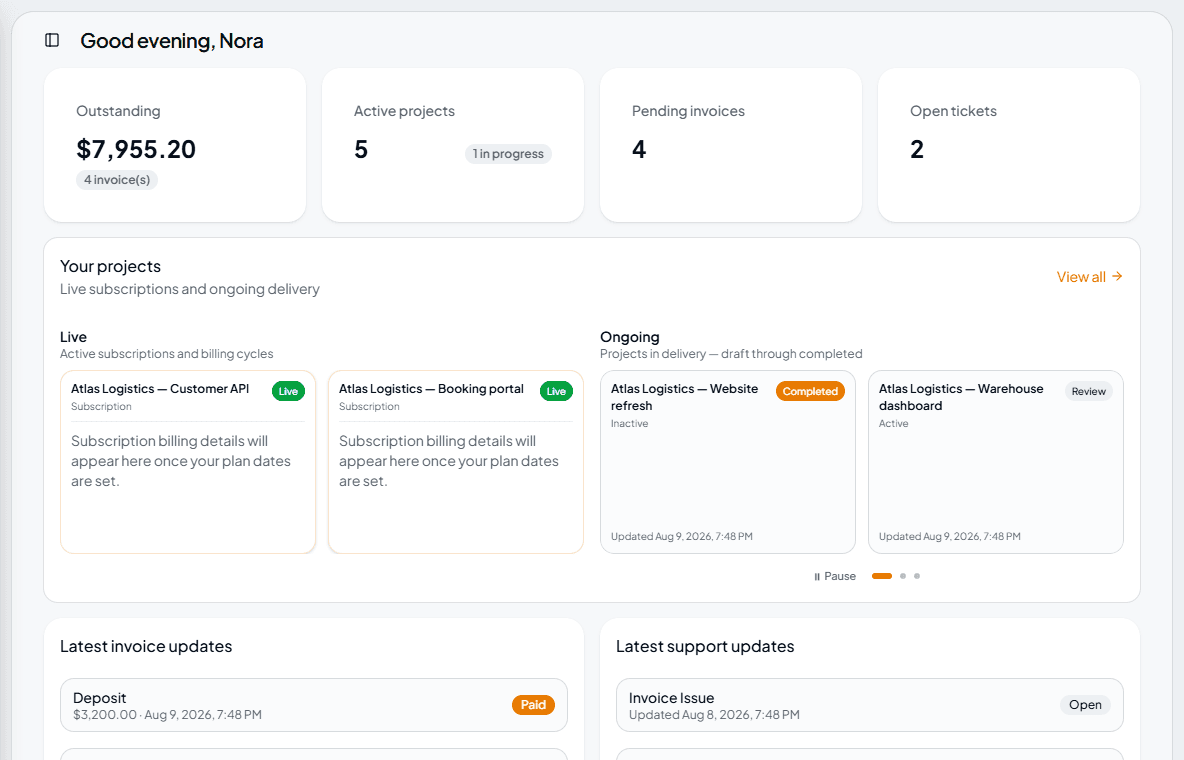Click the Completed status badge

[810, 391]
